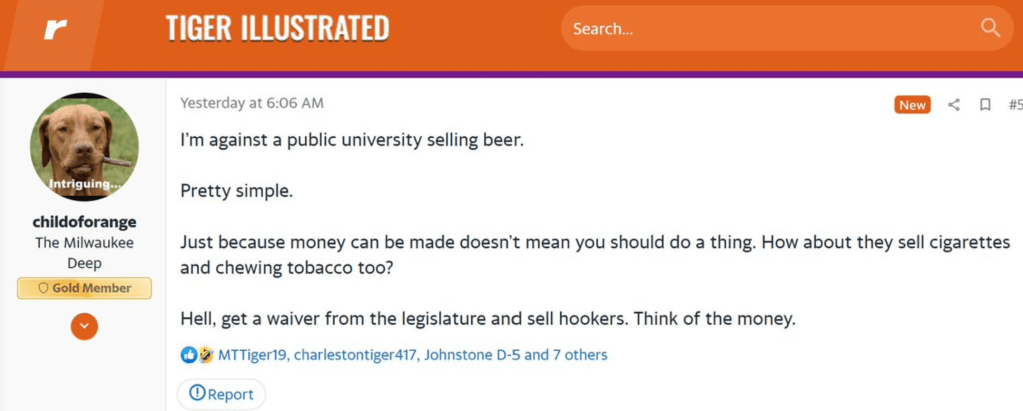Image resolution: width=1023 pixels, height=411 pixels.
Task: Click Johnstone D-5 in reactions list
Action: [x=471, y=355]
